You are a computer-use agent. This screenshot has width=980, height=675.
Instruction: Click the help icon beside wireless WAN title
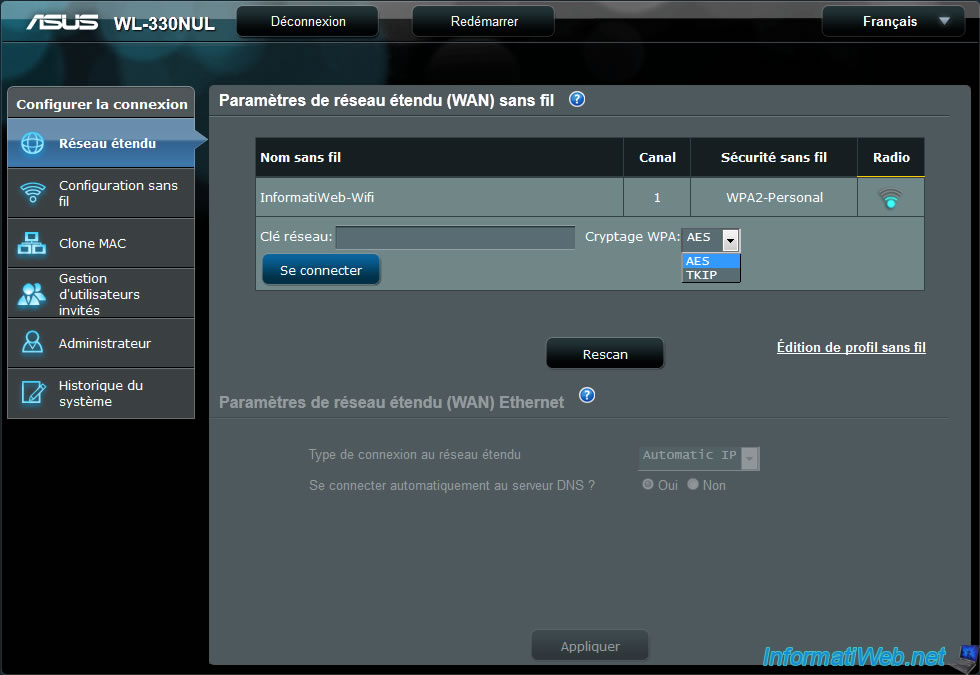click(576, 99)
